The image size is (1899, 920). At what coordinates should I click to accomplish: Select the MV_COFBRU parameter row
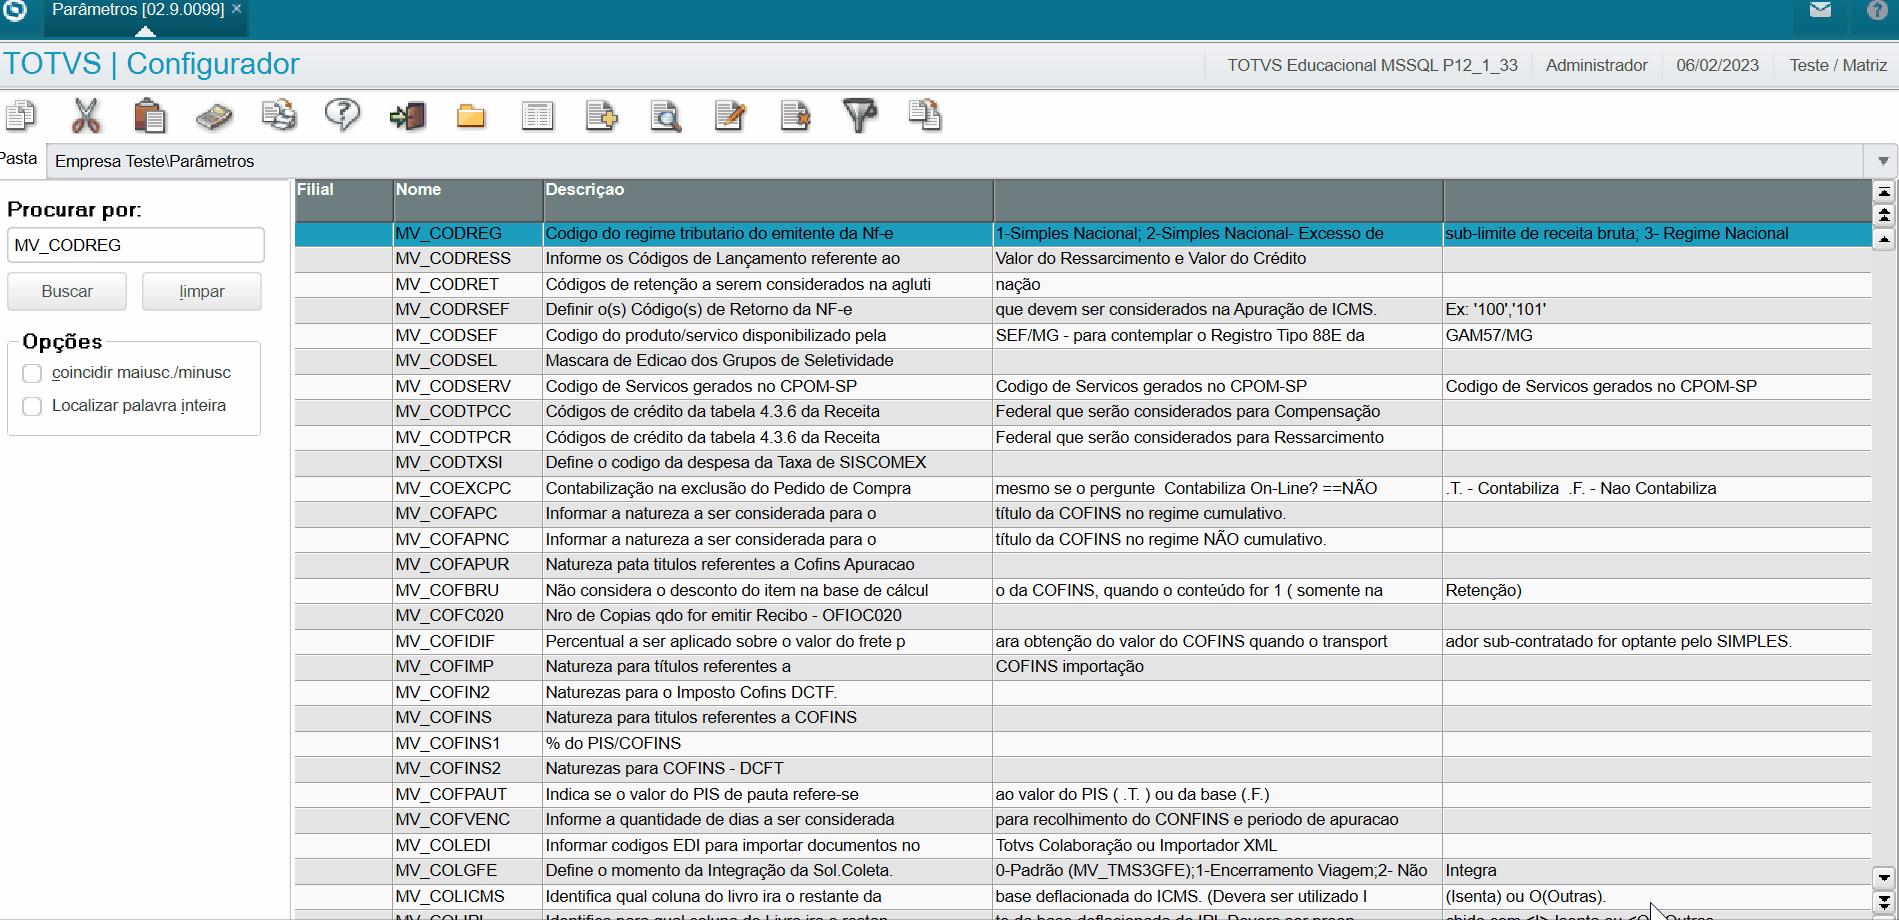point(1083,591)
